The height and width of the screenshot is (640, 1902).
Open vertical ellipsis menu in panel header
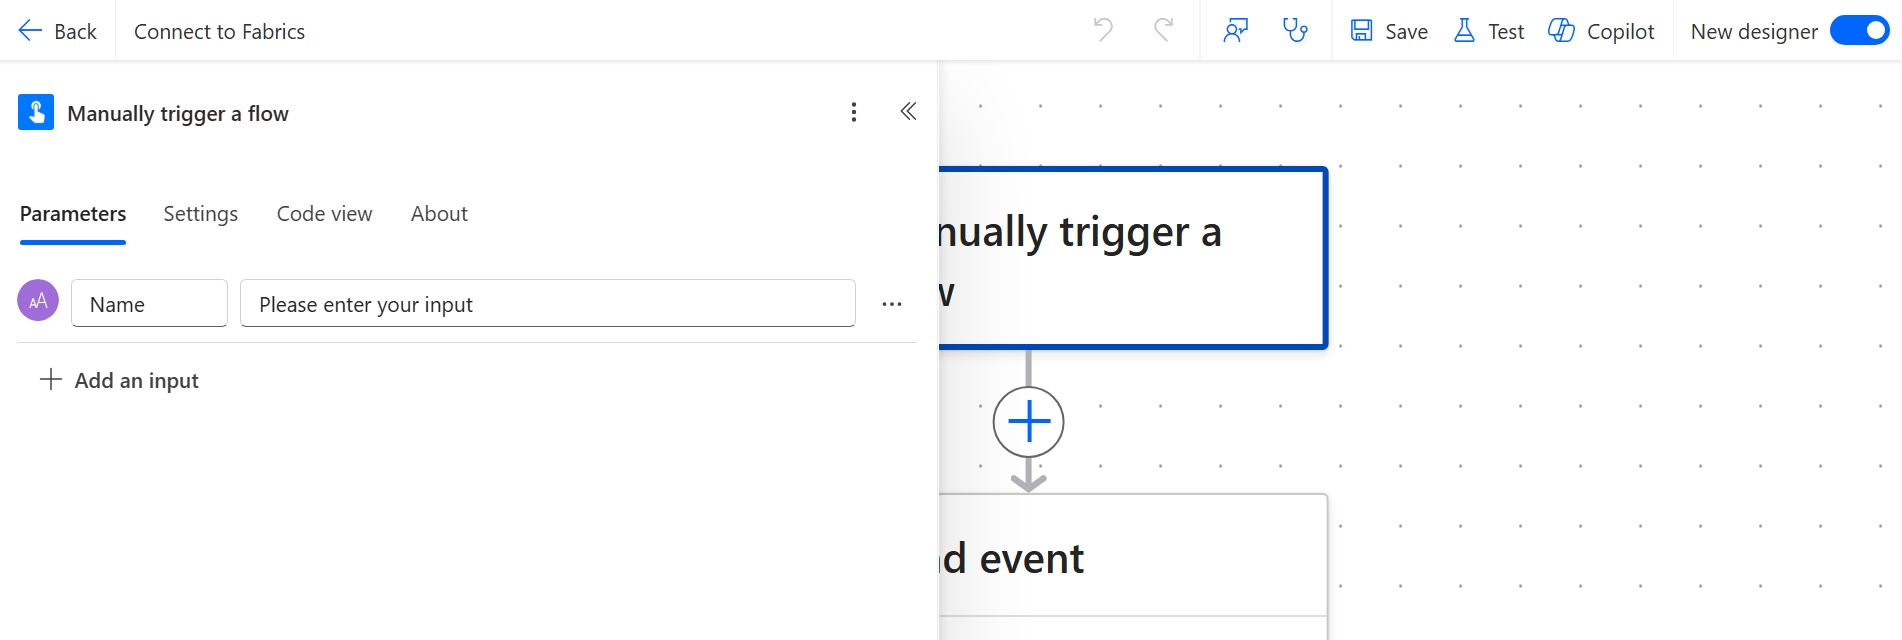tap(853, 112)
